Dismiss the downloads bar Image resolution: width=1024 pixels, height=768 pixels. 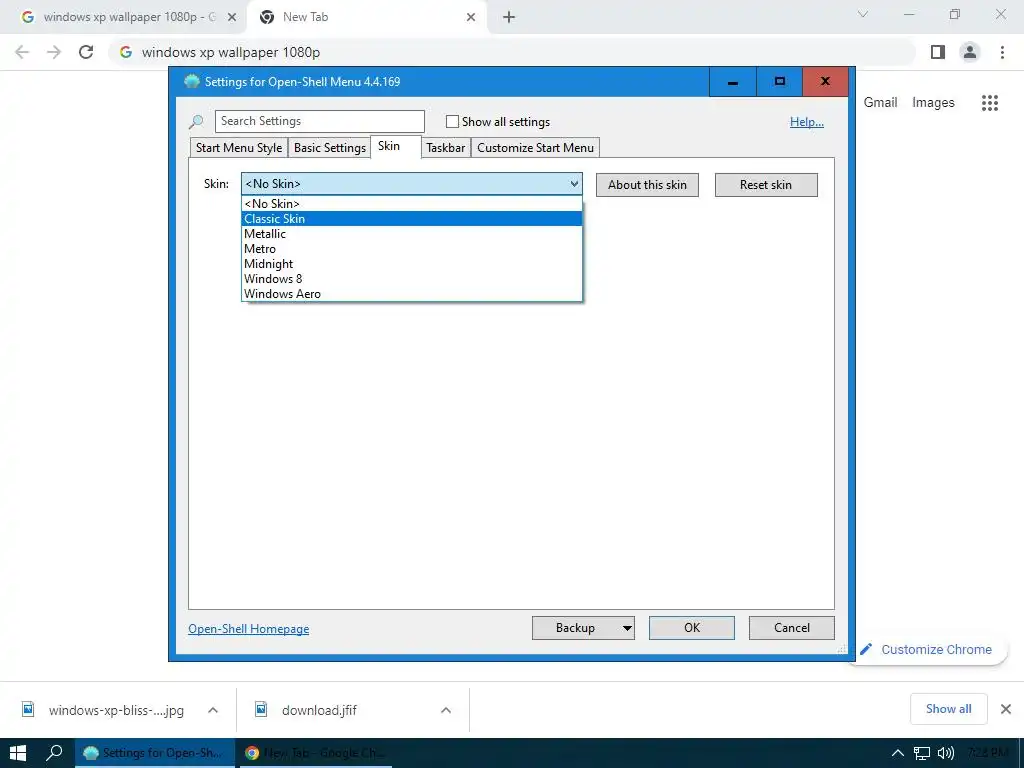pos(1006,709)
